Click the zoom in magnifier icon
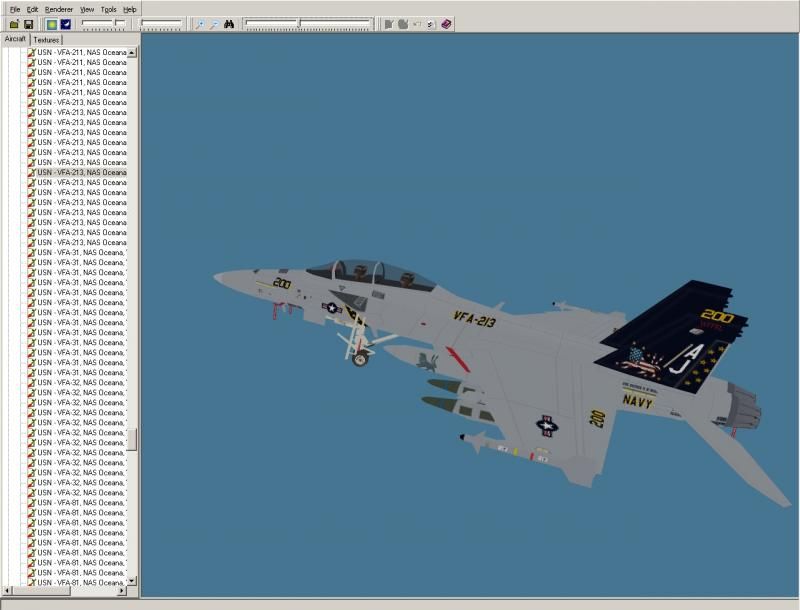The image size is (800, 610). click(200, 24)
